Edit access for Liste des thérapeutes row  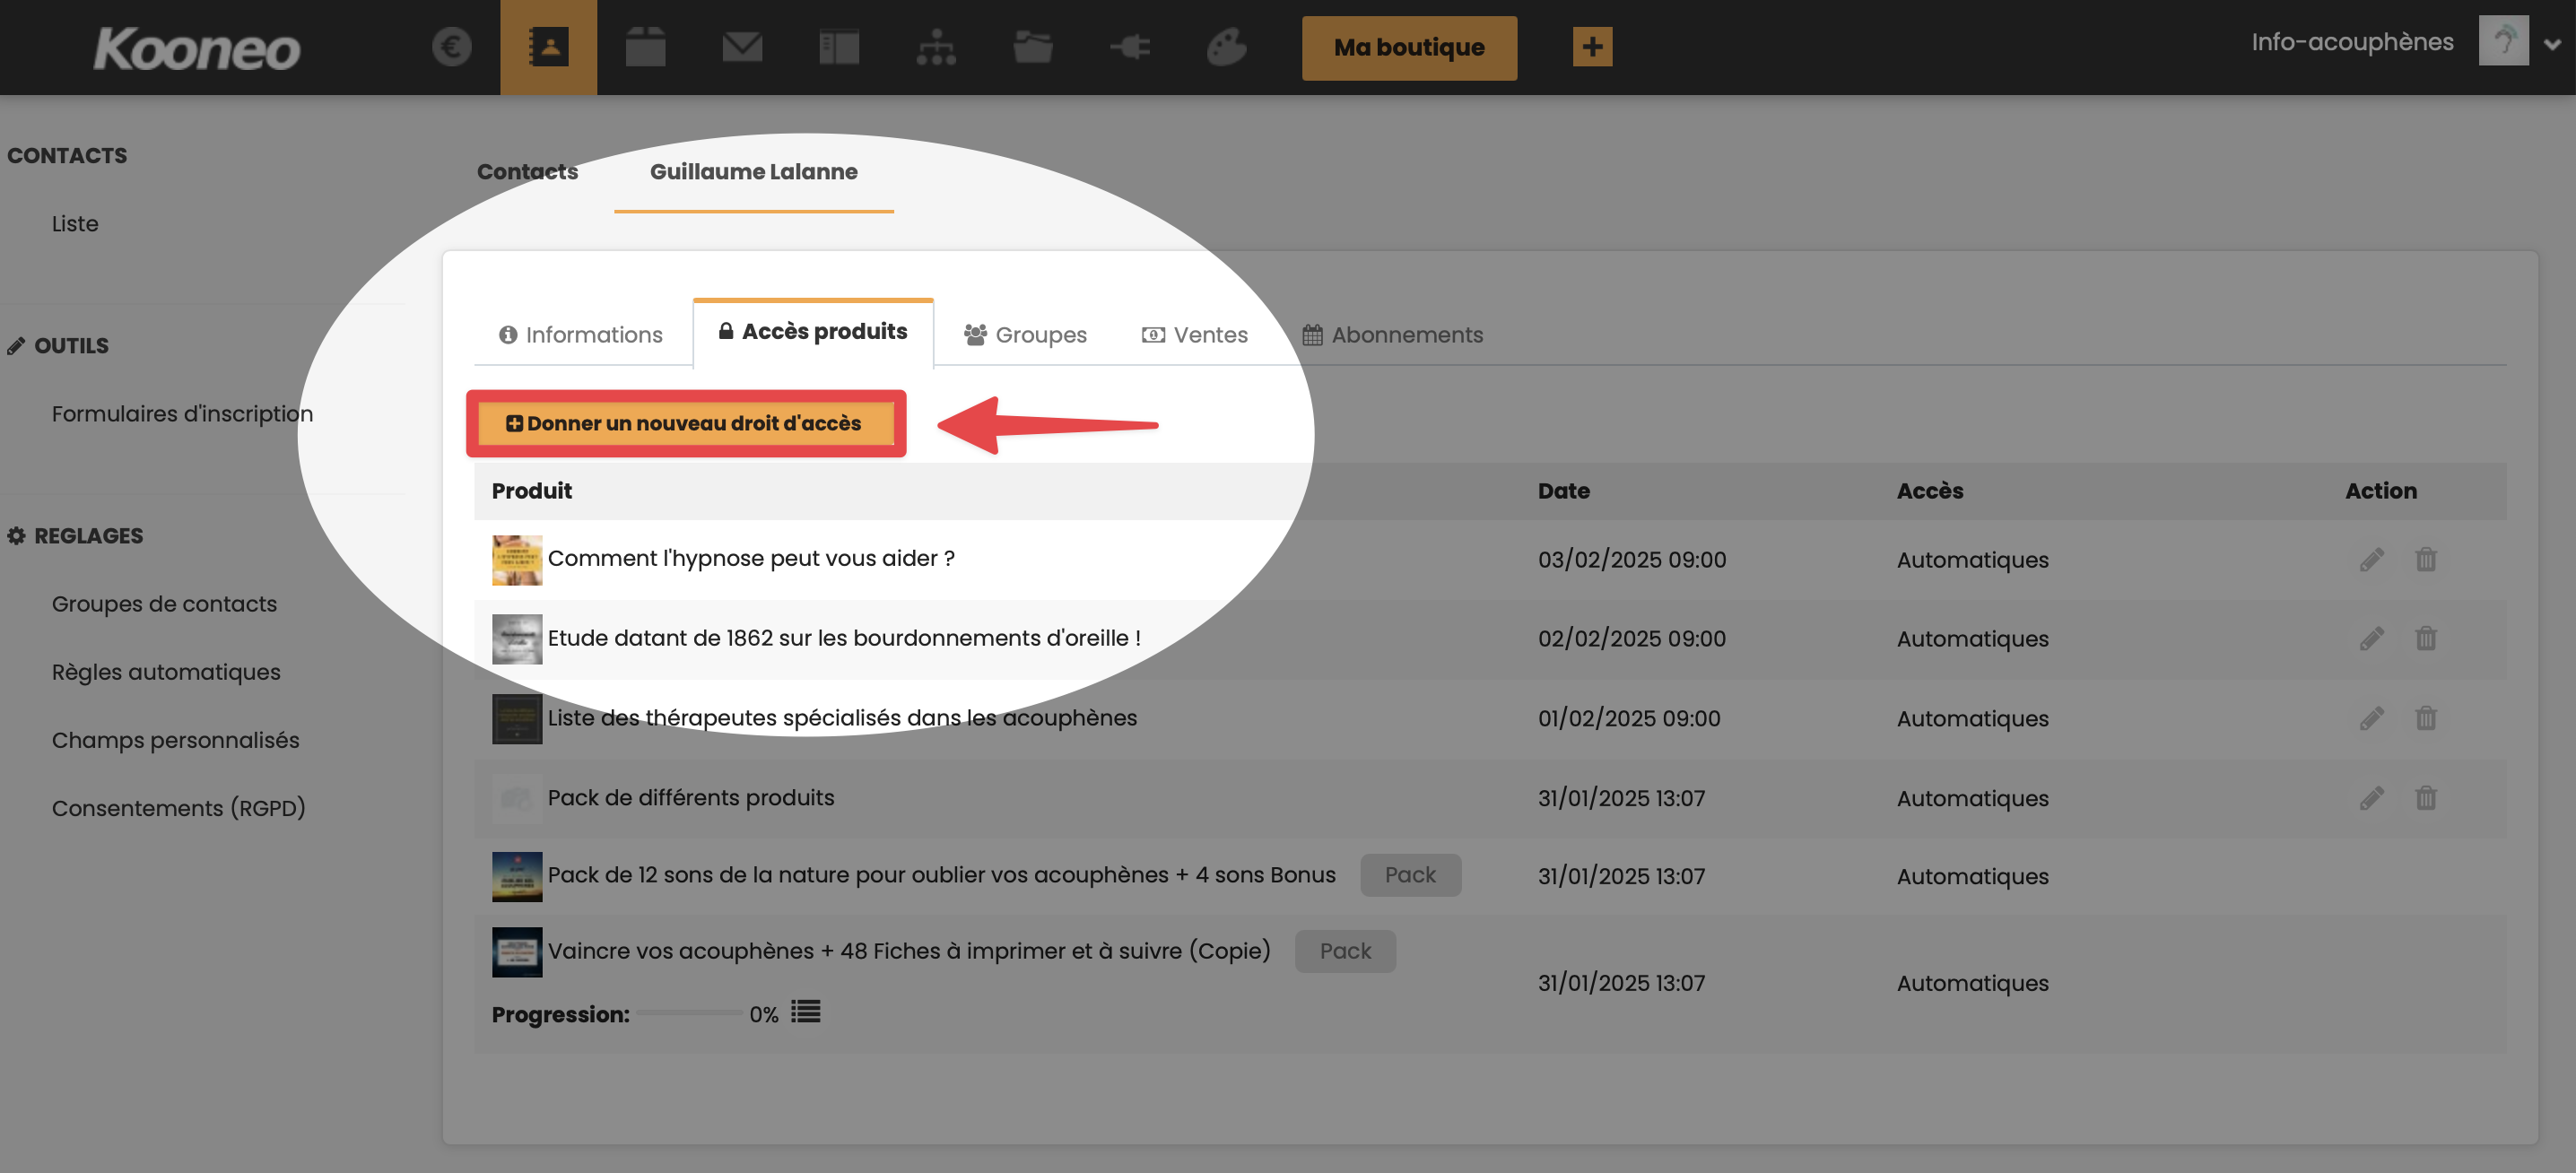coord(2371,719)
